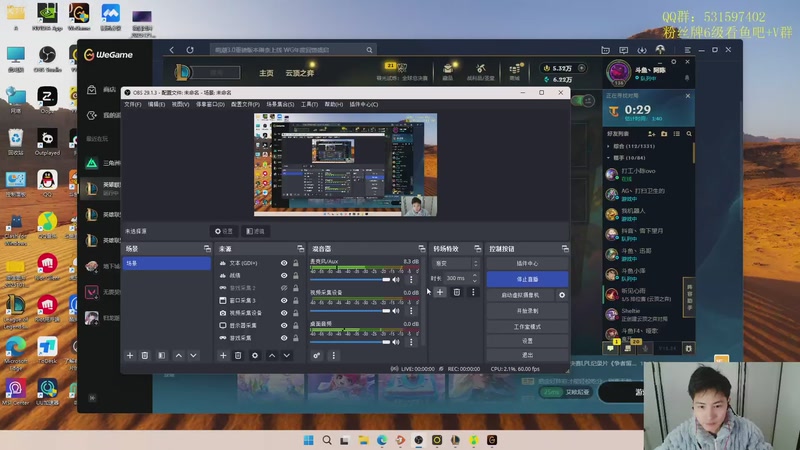Screen dimensions: 800x450
Task: Hide the 窗口采集 3 source
Action: (284, 301)
